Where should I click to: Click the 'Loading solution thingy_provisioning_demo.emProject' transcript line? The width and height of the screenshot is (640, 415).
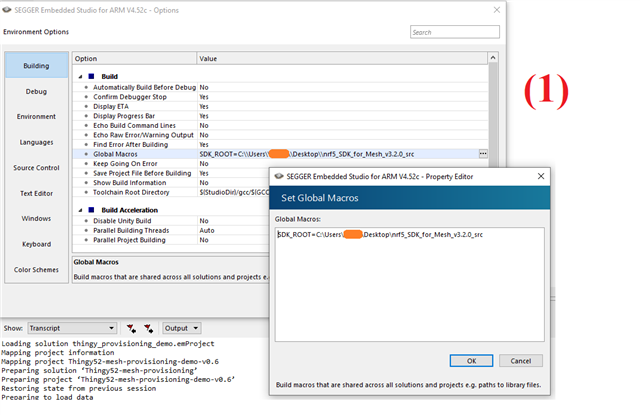tap(108, 344)
